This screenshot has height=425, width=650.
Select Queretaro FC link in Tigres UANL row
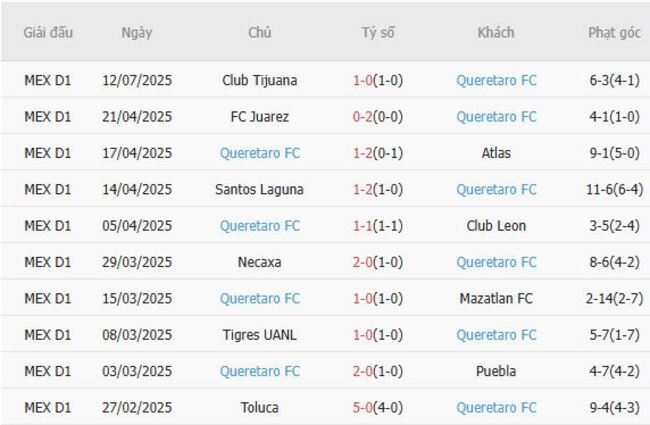coord(496,335)
